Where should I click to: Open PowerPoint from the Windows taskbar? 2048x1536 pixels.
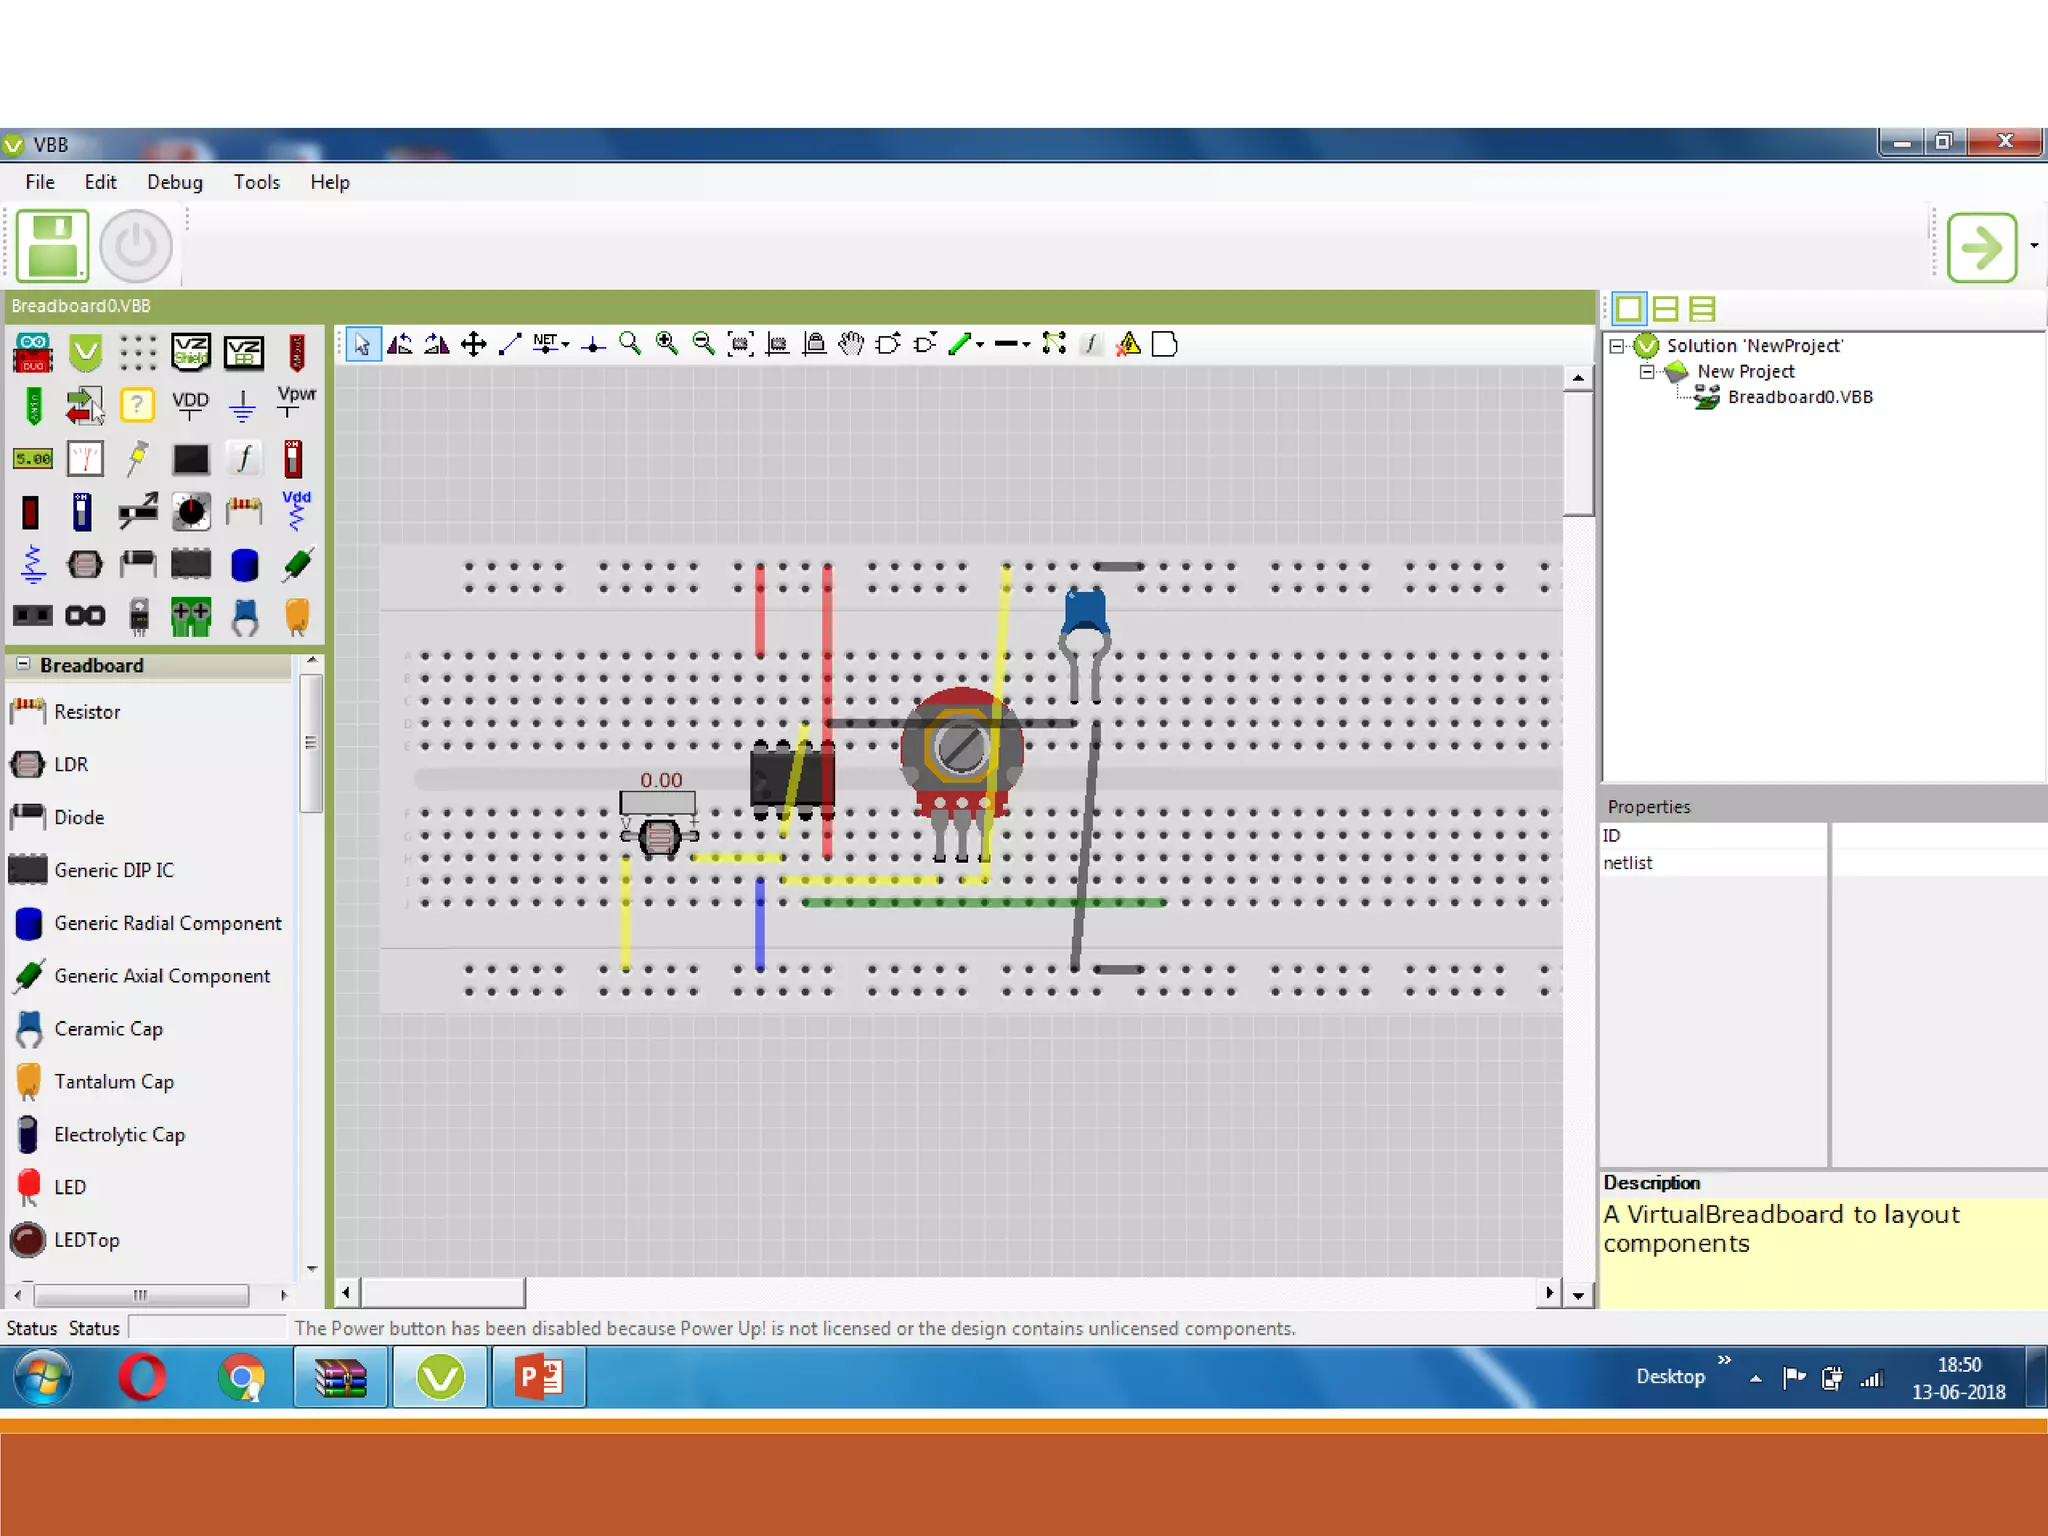539,1378
